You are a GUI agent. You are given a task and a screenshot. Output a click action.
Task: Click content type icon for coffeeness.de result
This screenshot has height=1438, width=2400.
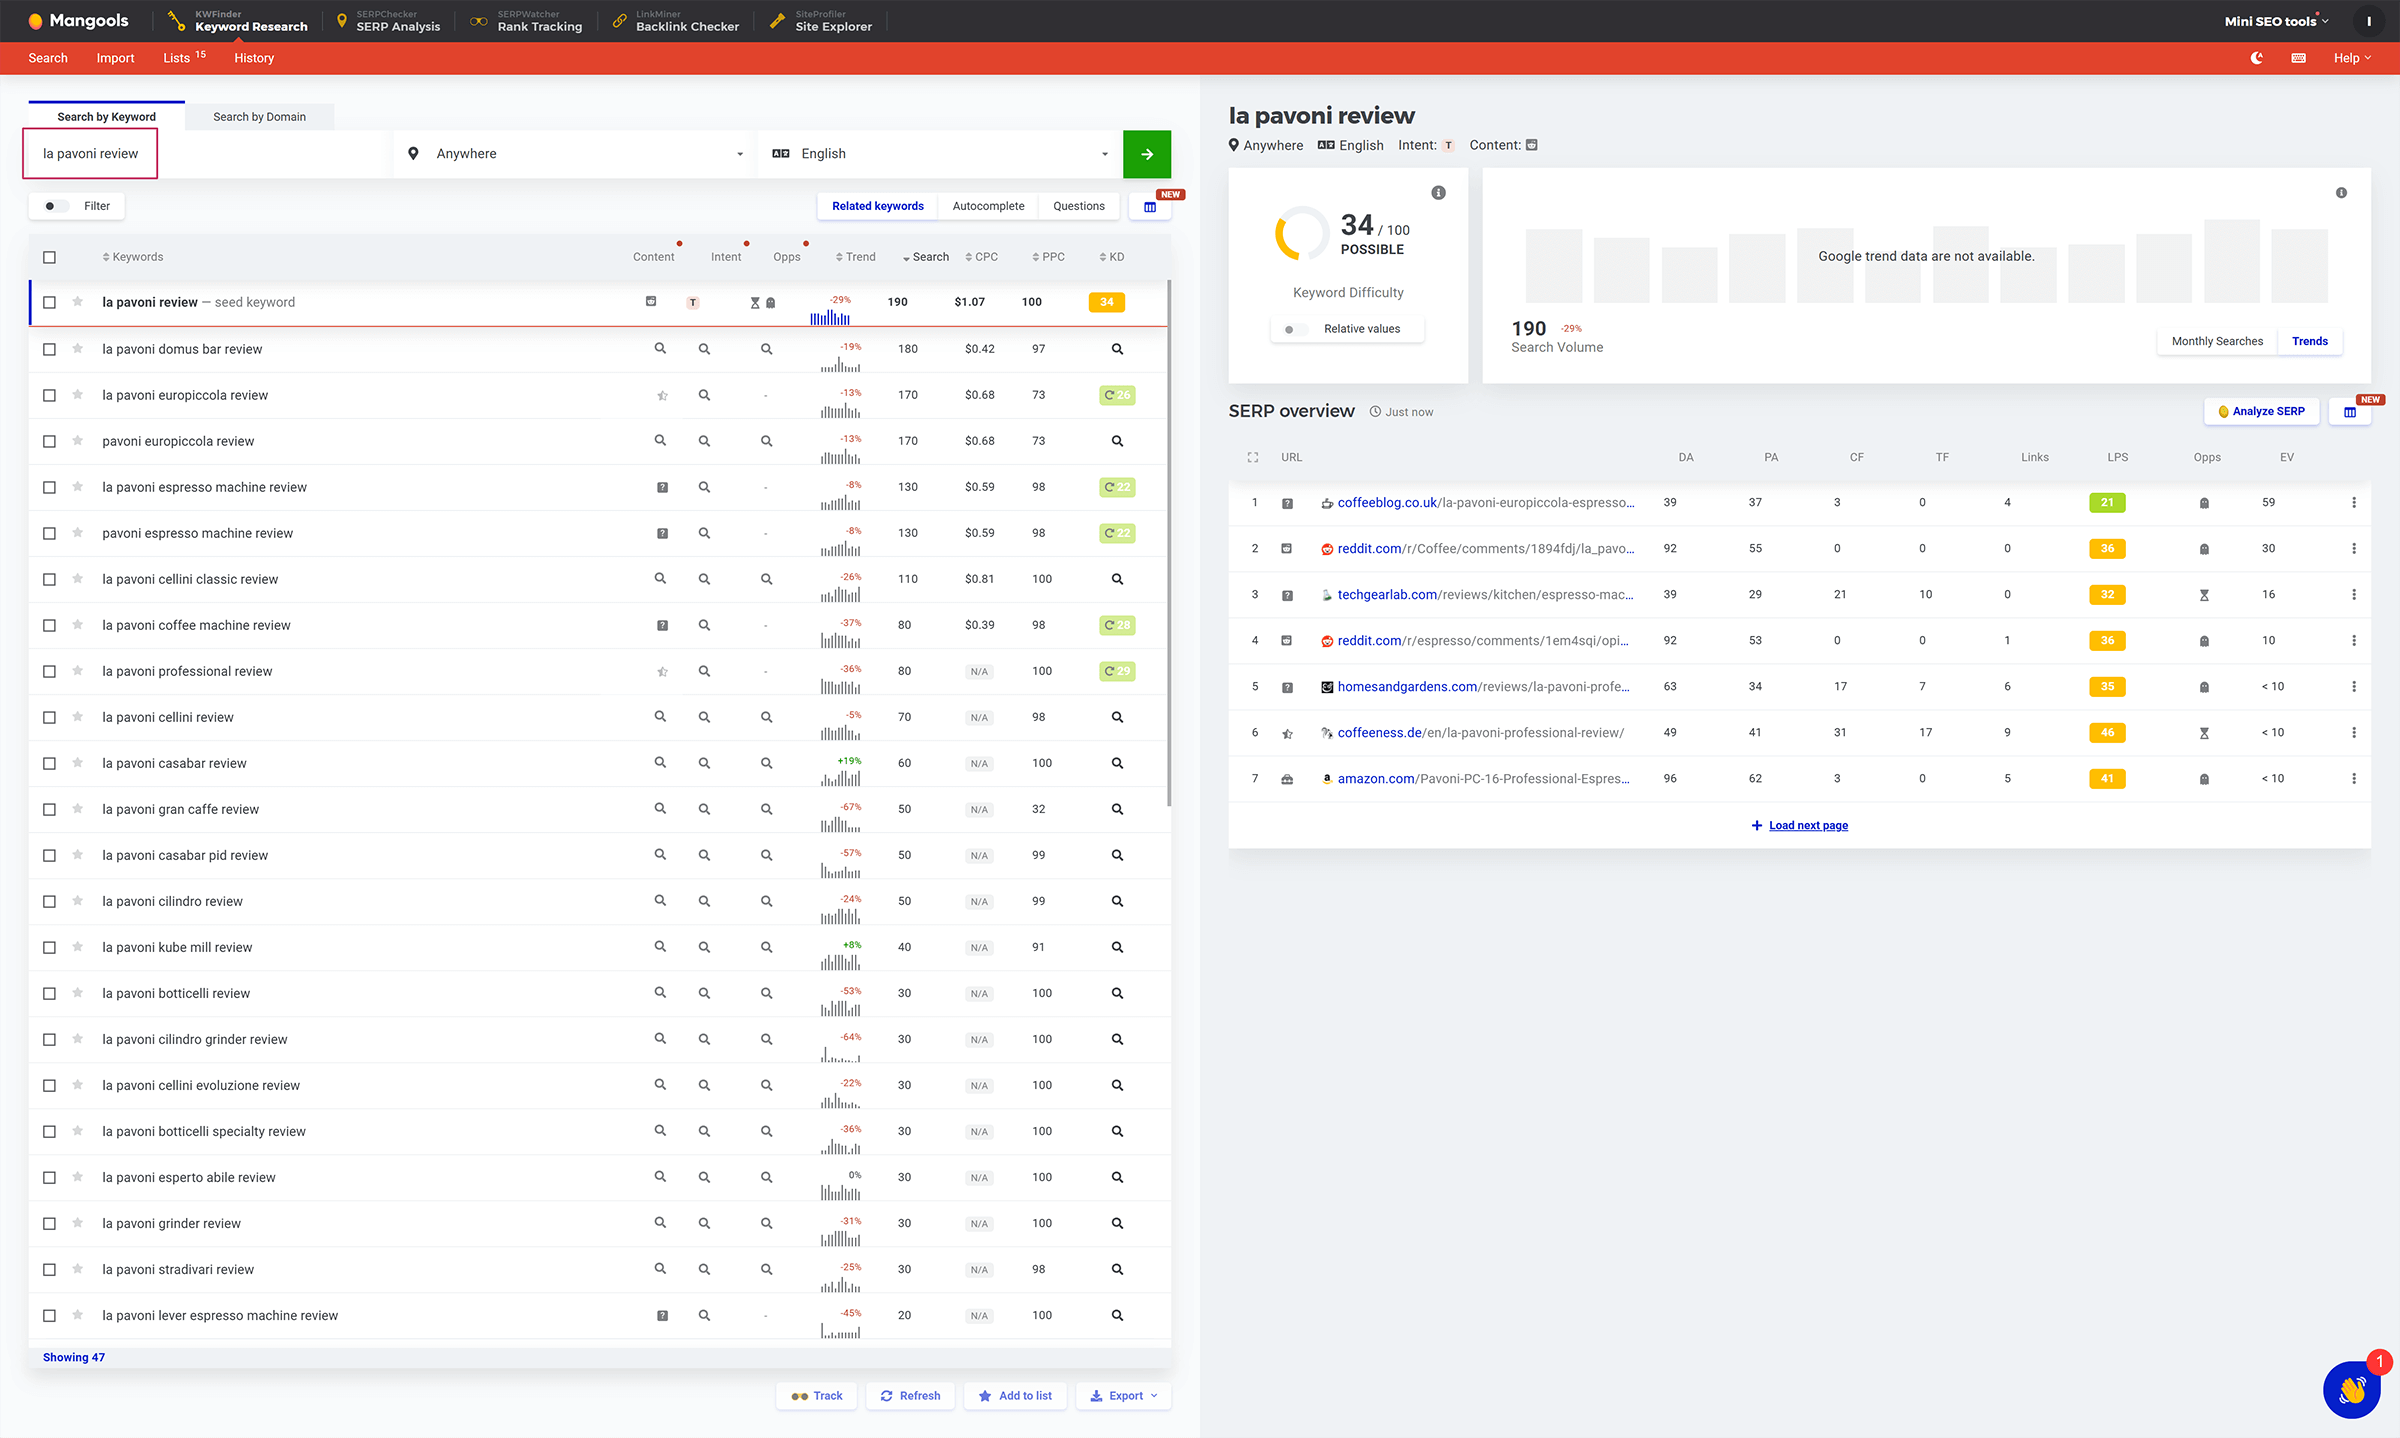tap(1287, 733)
